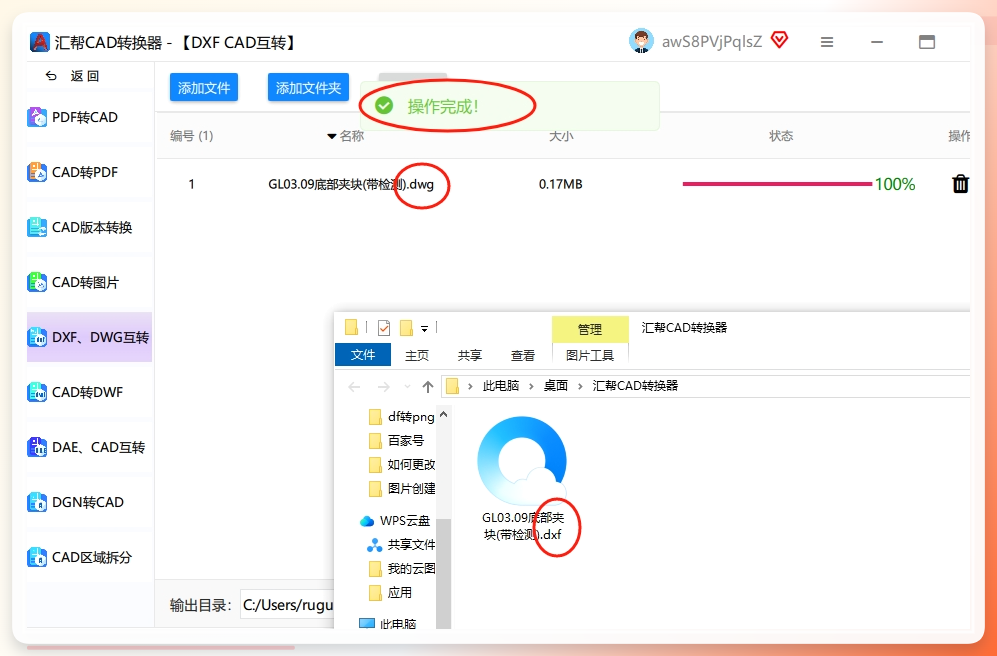Viewport: 997px width, 656px height.
Task: Click the output directory path field
Action: click(x=287, y=605)
